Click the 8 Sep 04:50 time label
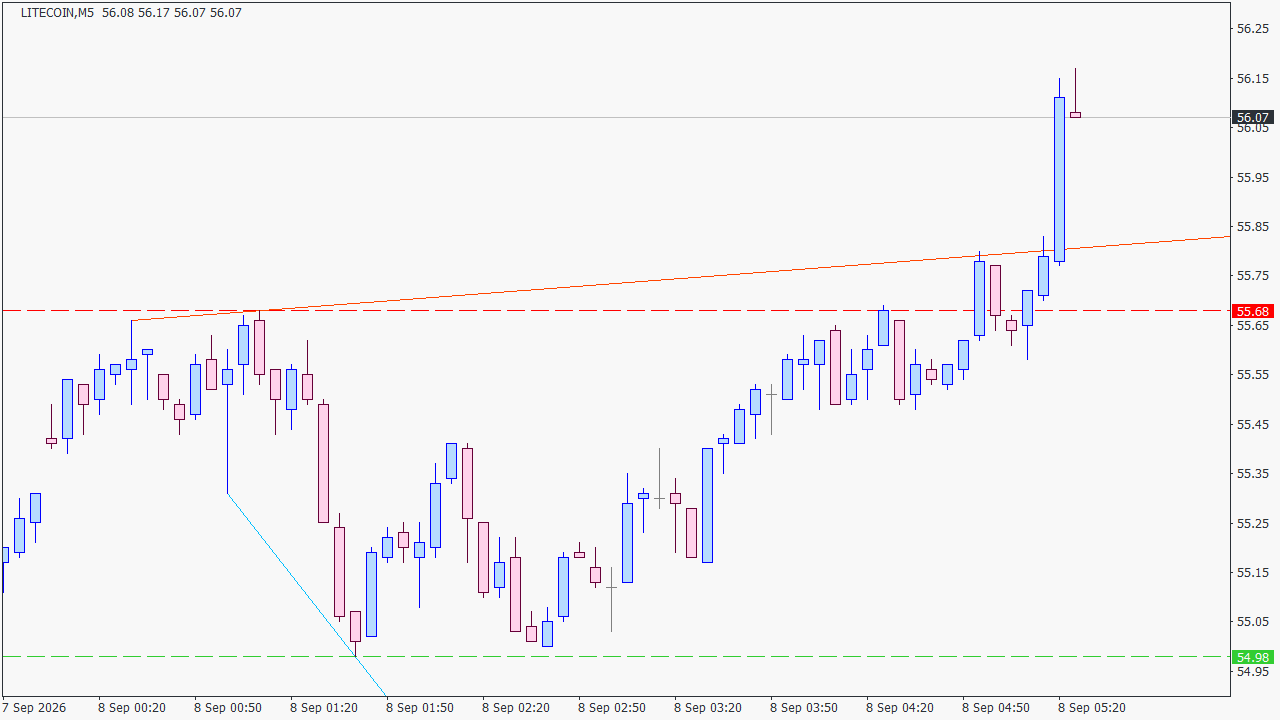 click(x=996, y=707)
